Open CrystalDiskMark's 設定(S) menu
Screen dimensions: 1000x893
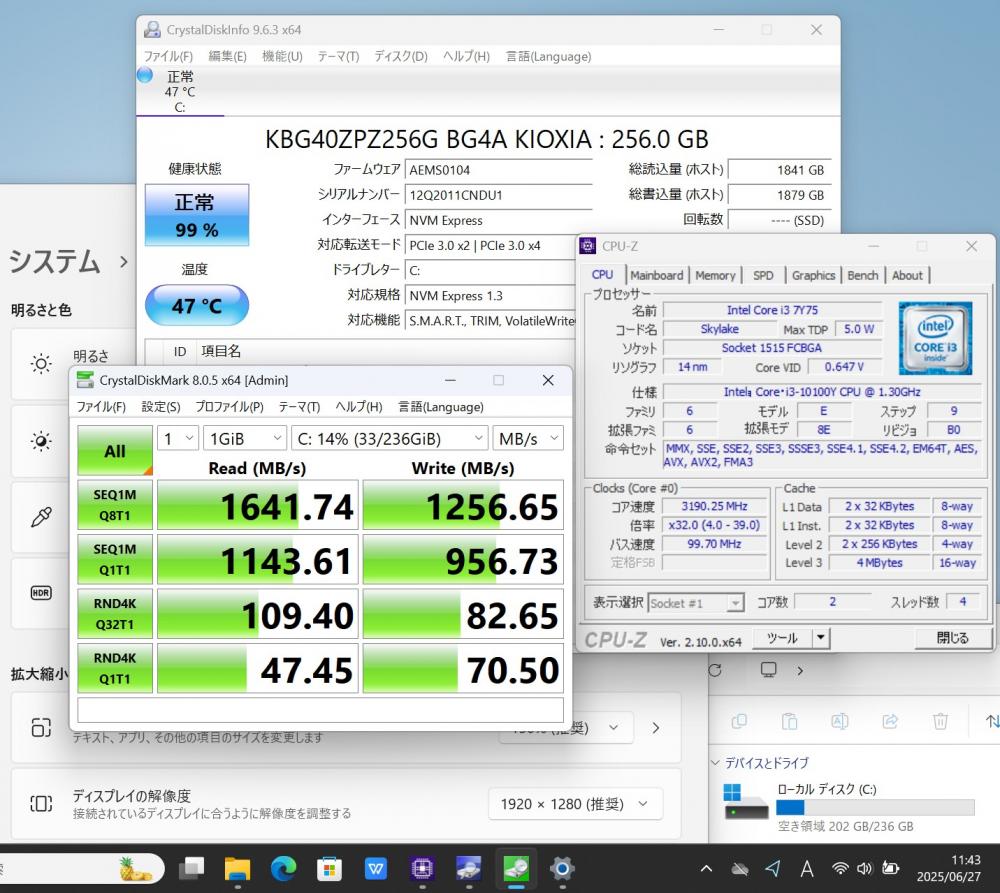coord(161,406)
